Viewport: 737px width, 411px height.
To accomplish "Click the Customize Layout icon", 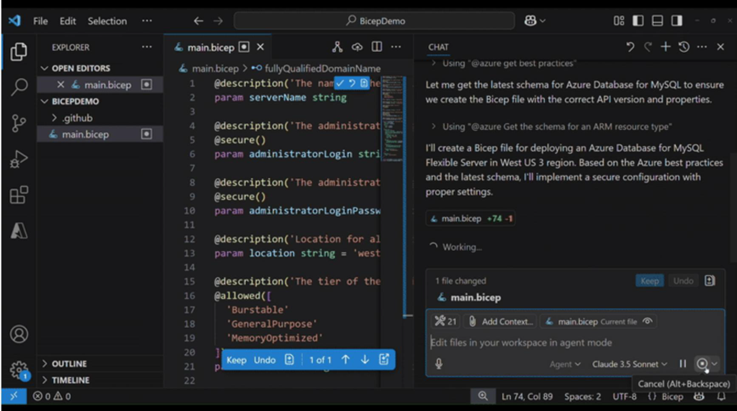I will [x=619, y=21].
